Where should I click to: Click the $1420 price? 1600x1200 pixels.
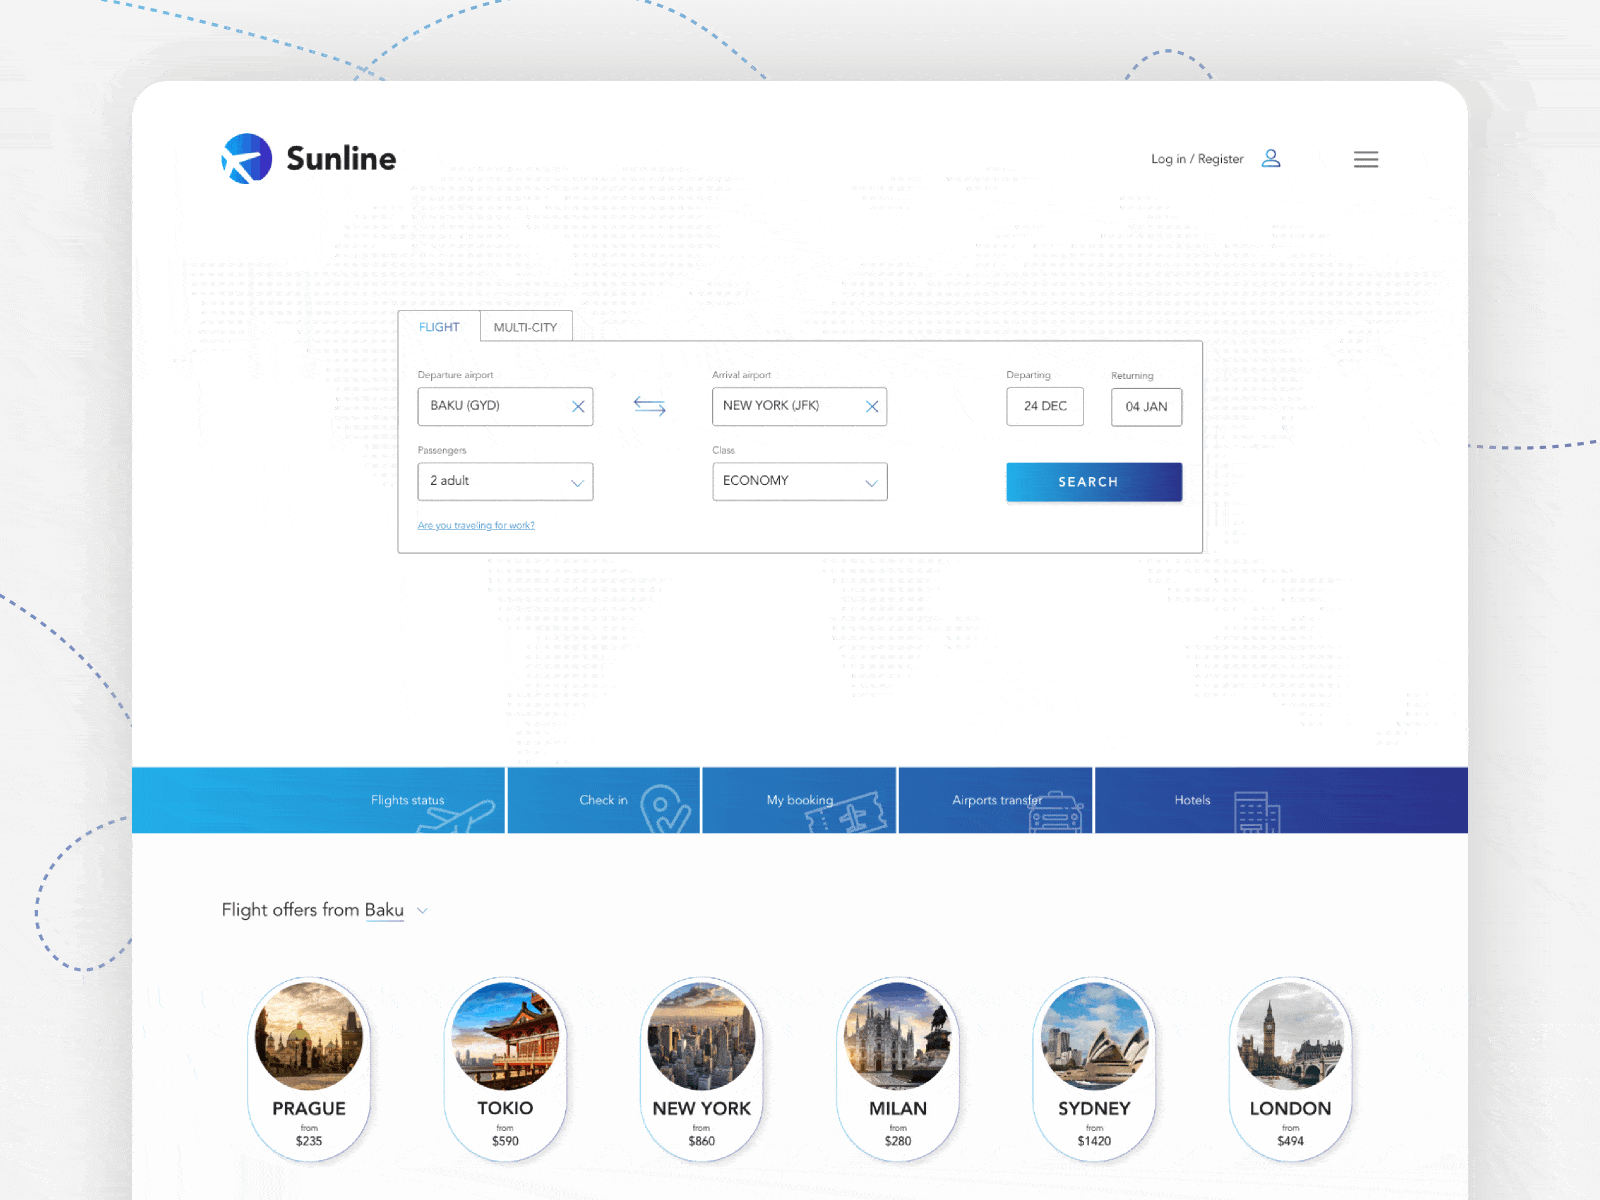tap(1094, 1141)
